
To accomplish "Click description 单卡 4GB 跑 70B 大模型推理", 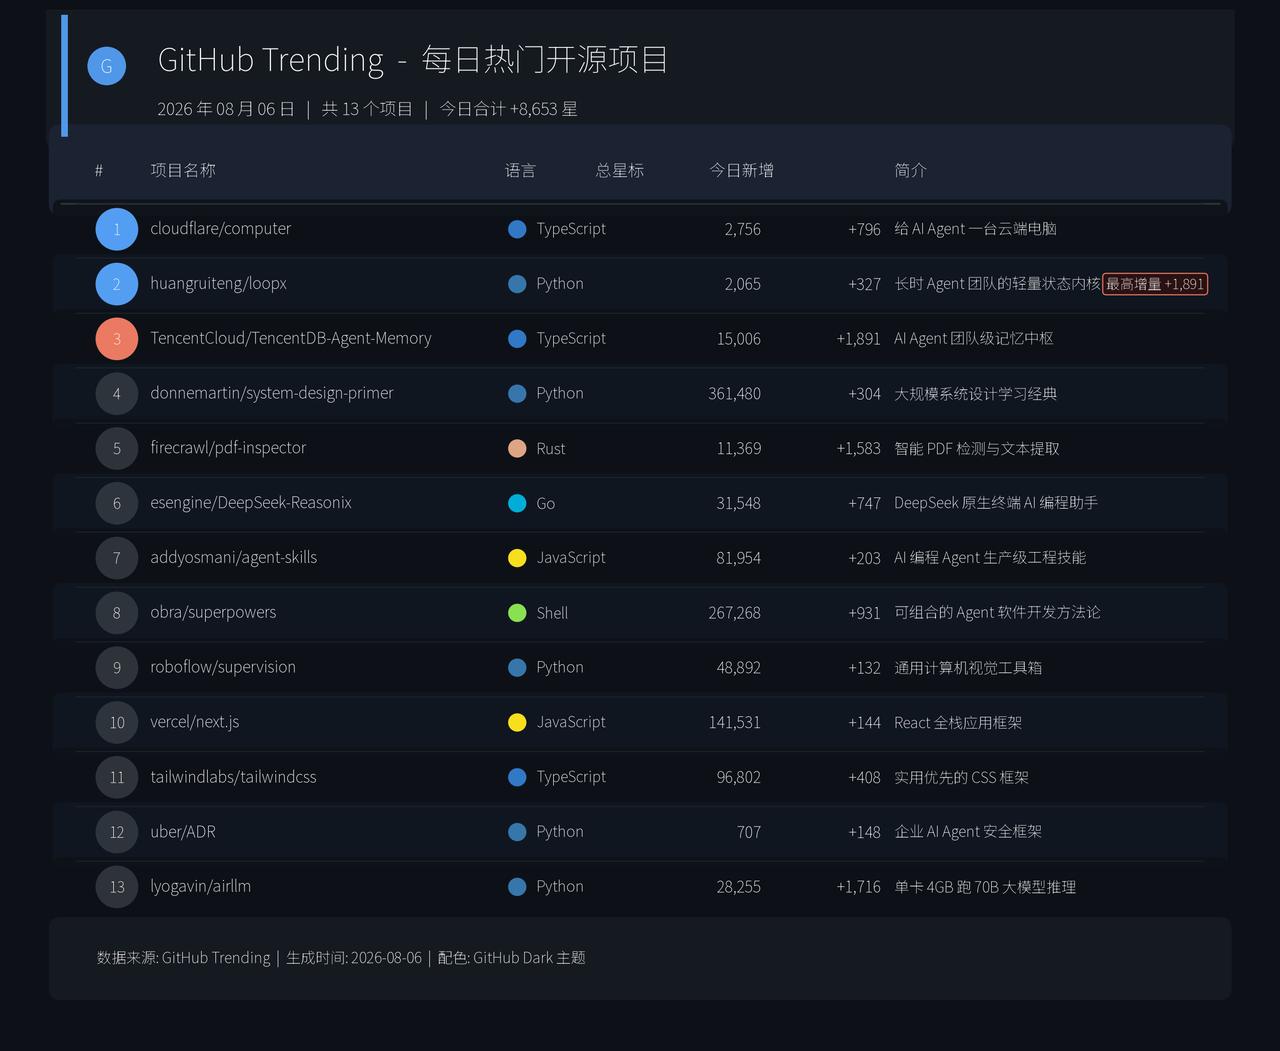I will pos(985,887).
